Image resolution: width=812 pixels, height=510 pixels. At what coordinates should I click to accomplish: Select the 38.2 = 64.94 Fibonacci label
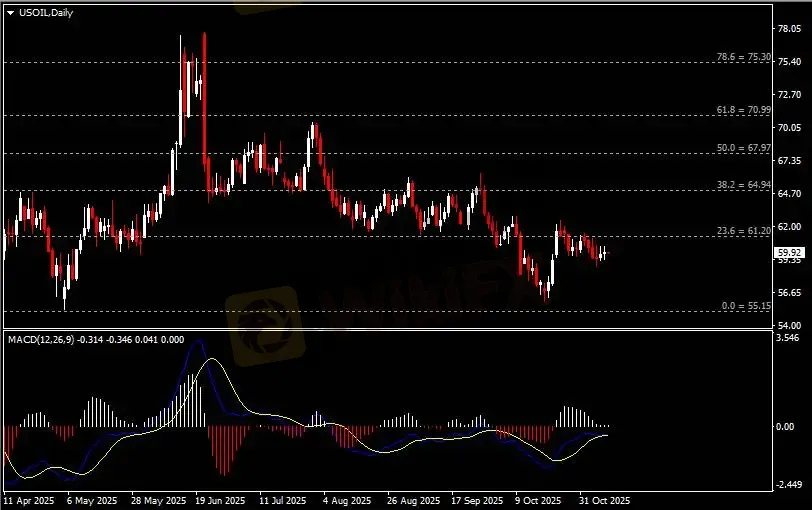(744, 185)
